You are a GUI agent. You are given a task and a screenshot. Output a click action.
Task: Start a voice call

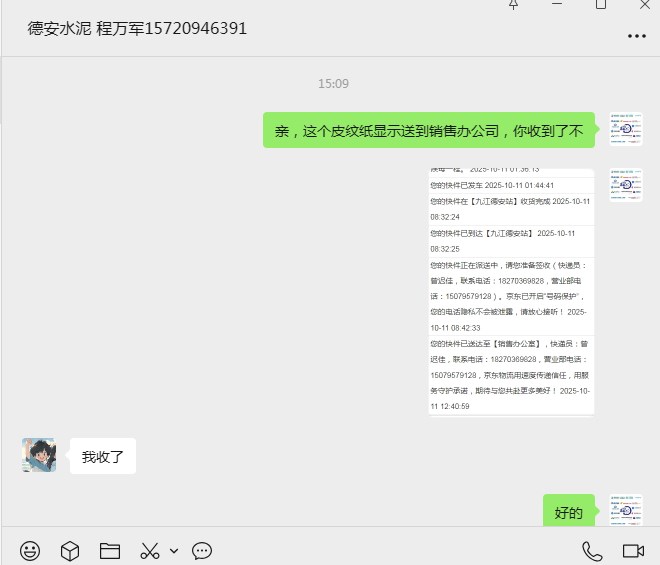point(592,550)
